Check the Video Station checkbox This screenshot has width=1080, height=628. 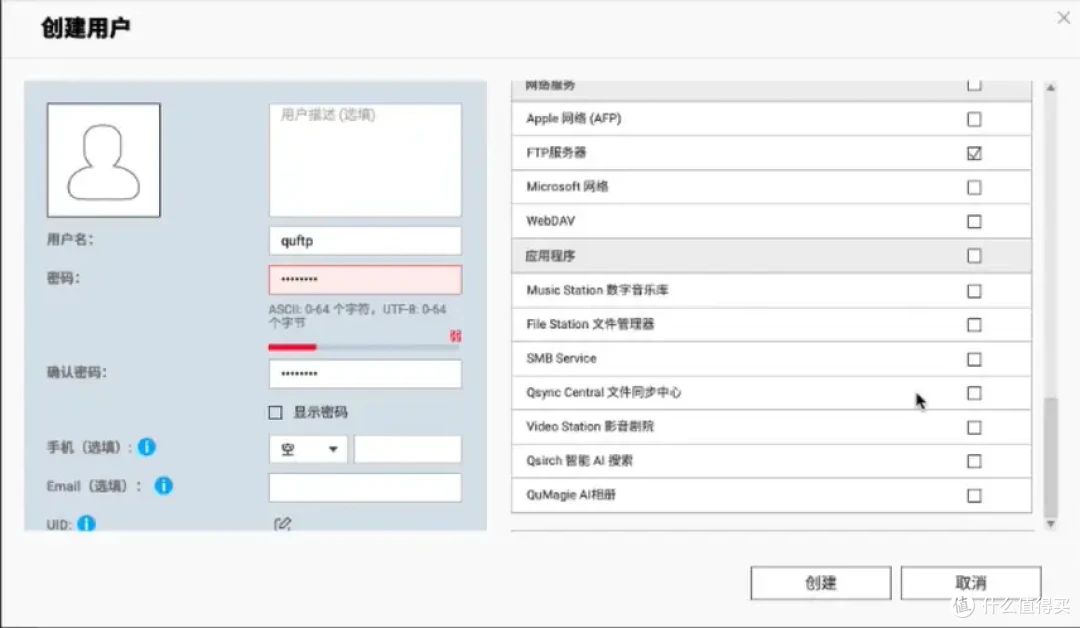click(x=974, y=428)
